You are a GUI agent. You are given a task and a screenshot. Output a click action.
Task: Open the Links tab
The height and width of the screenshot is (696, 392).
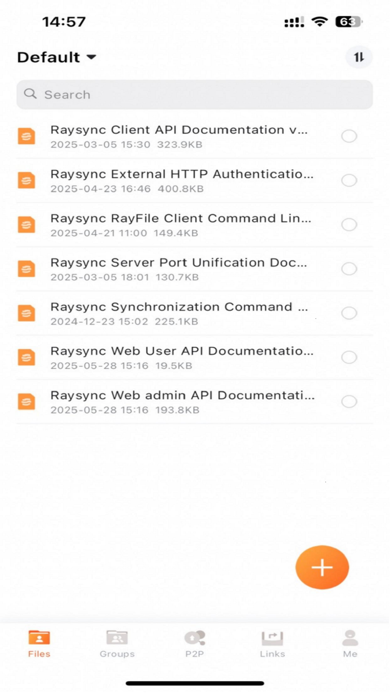(x=272, y=644)
